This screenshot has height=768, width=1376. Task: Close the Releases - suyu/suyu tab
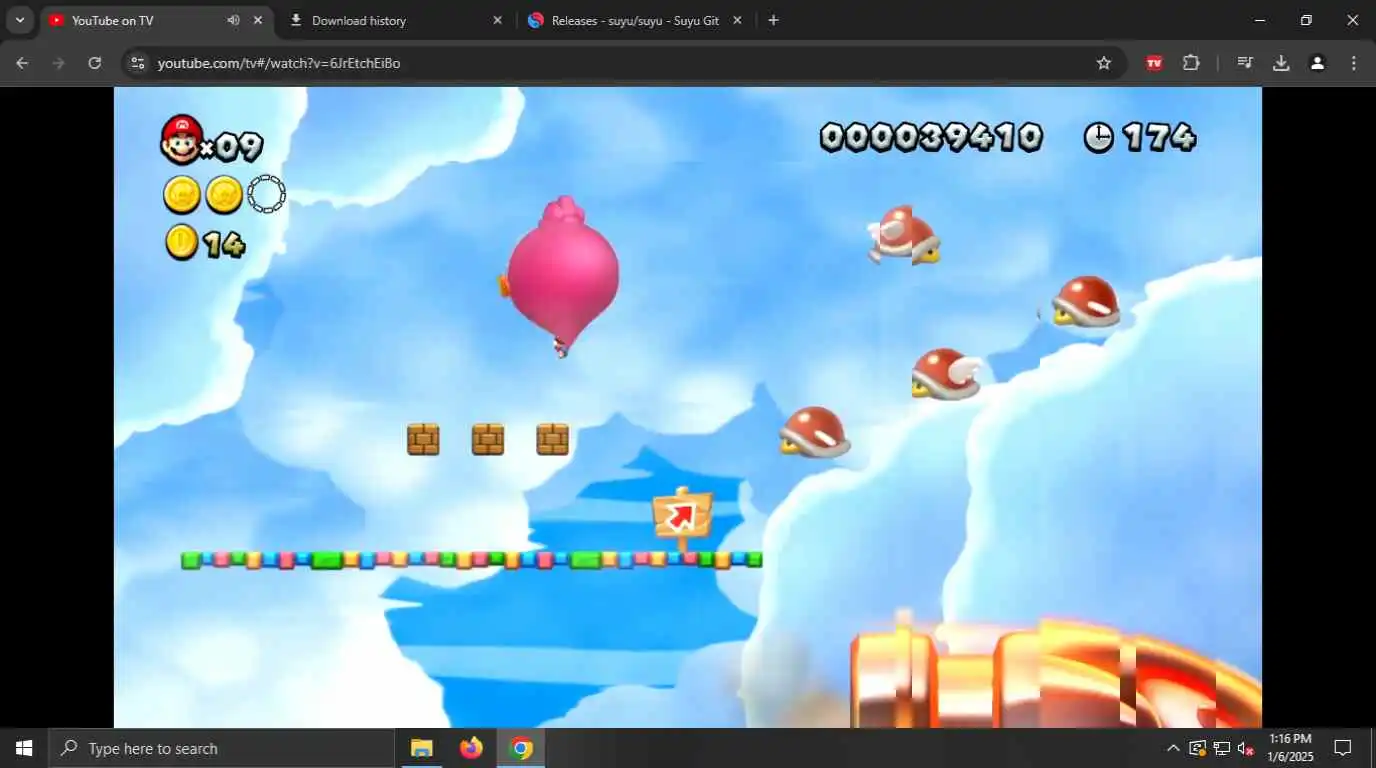[x=738, y=20]
